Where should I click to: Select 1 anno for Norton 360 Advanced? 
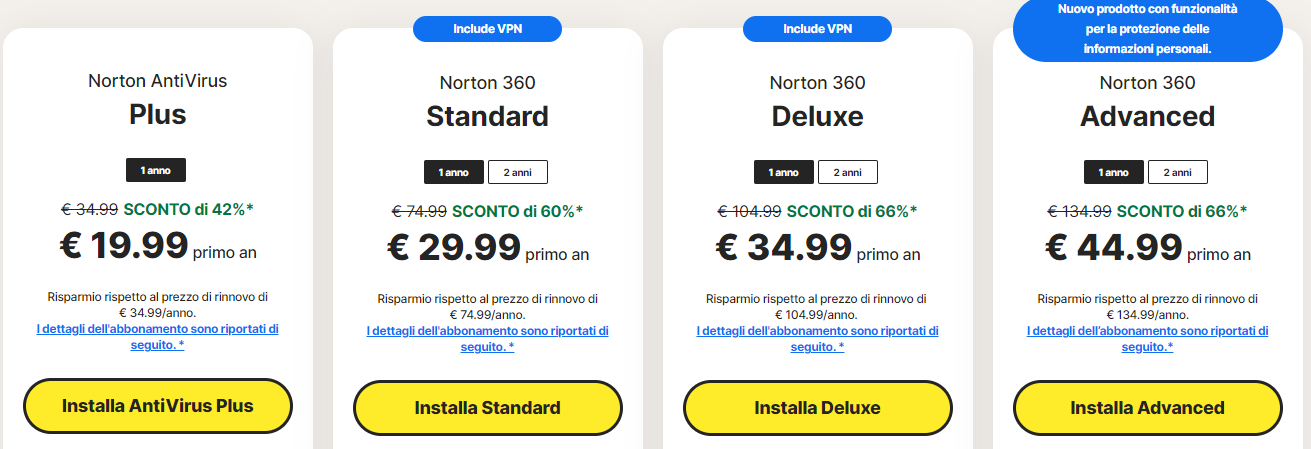point(1114,173)
